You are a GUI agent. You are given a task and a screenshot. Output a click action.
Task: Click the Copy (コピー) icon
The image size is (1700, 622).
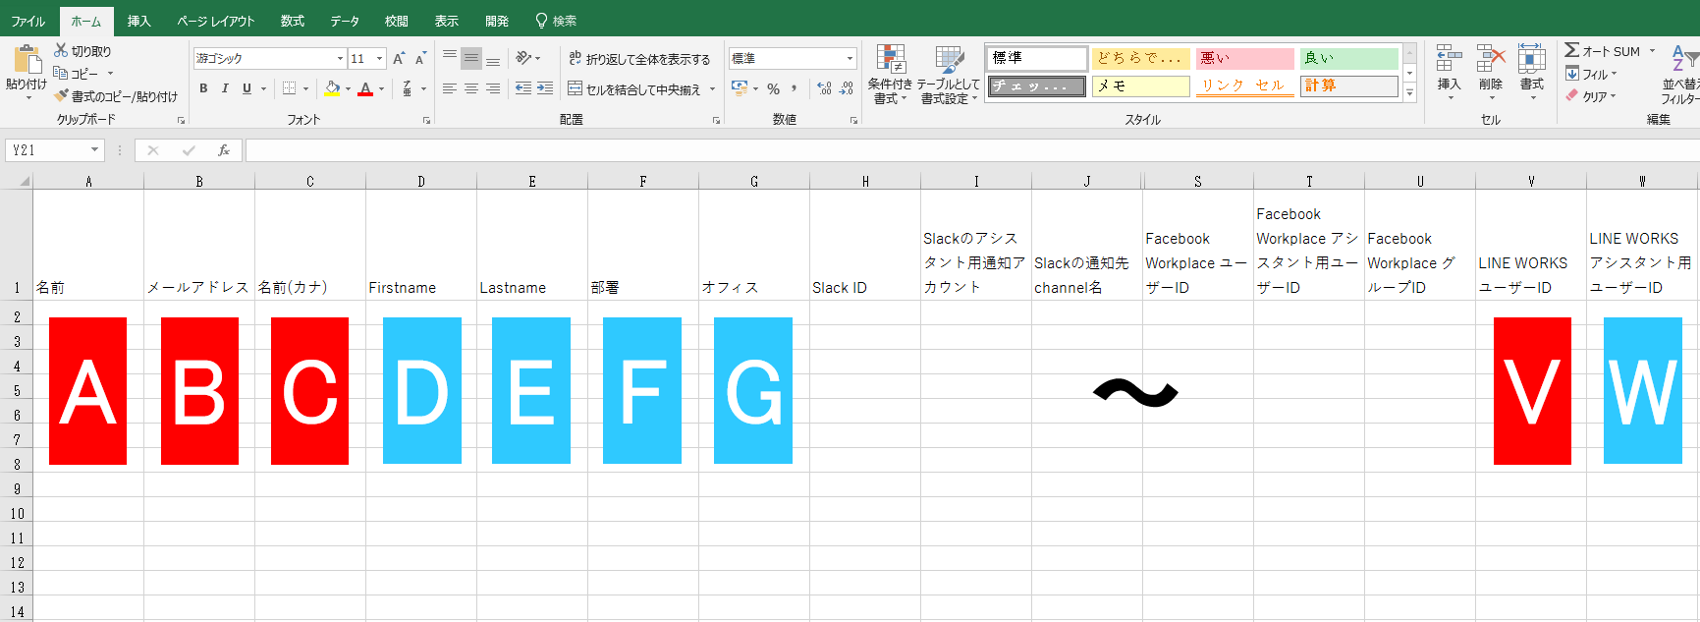pos(61,73)
